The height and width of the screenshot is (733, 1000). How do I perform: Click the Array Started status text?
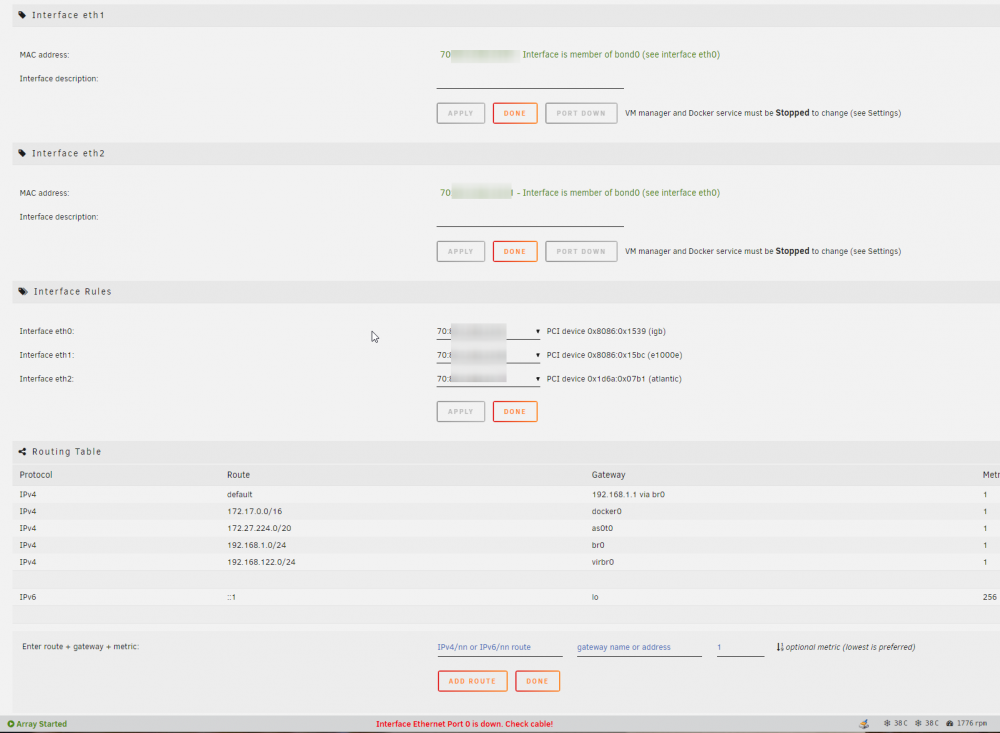(x=41, y=723)
